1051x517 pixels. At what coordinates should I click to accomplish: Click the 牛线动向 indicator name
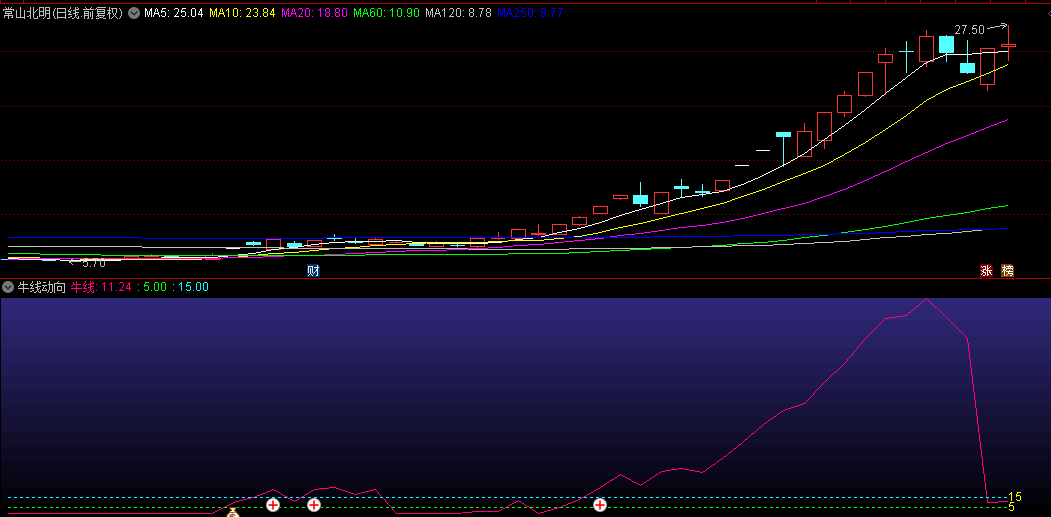42,287
